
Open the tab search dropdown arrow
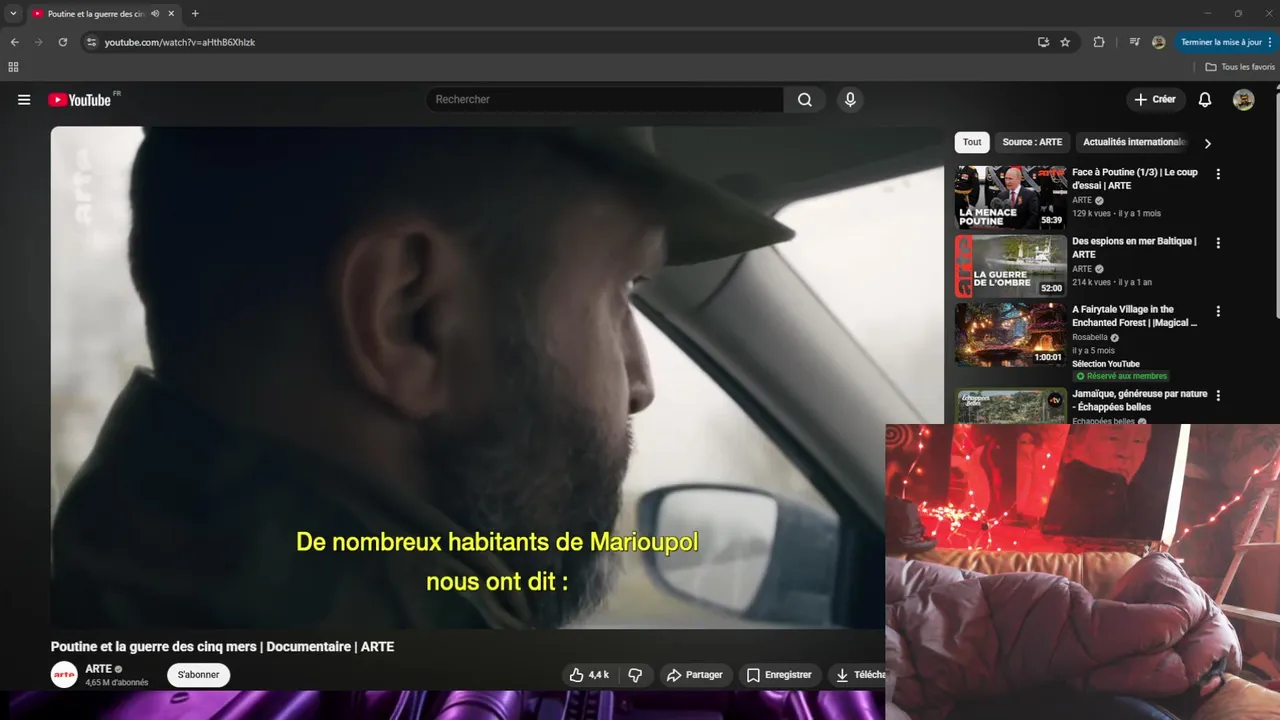[x=13, y=14]
